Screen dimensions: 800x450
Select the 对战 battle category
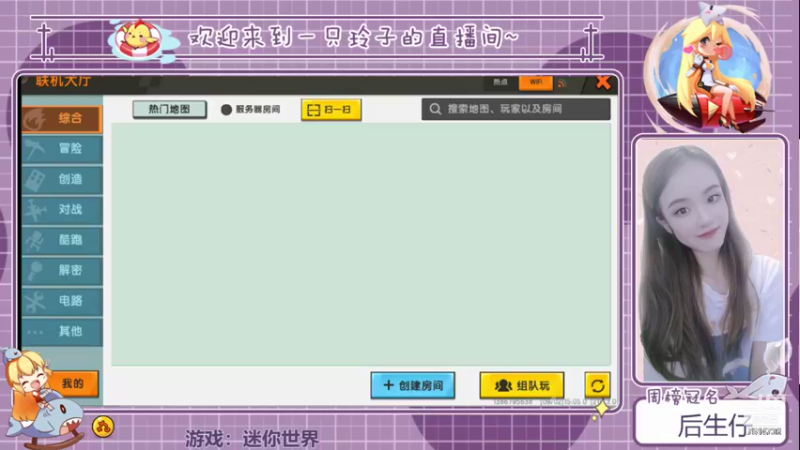(x=62, y=210)
